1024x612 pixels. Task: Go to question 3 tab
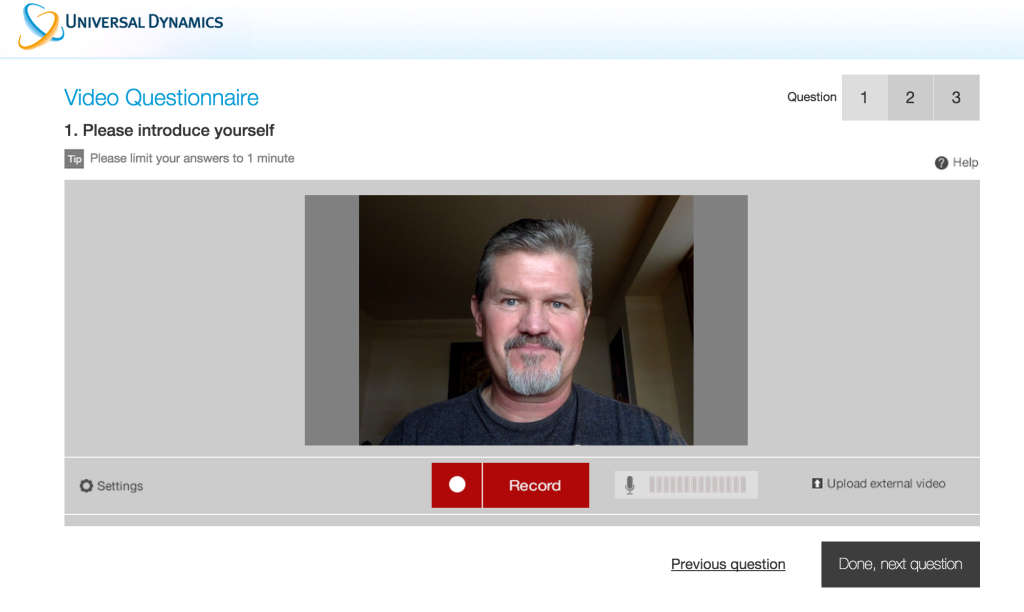(956, 97)
